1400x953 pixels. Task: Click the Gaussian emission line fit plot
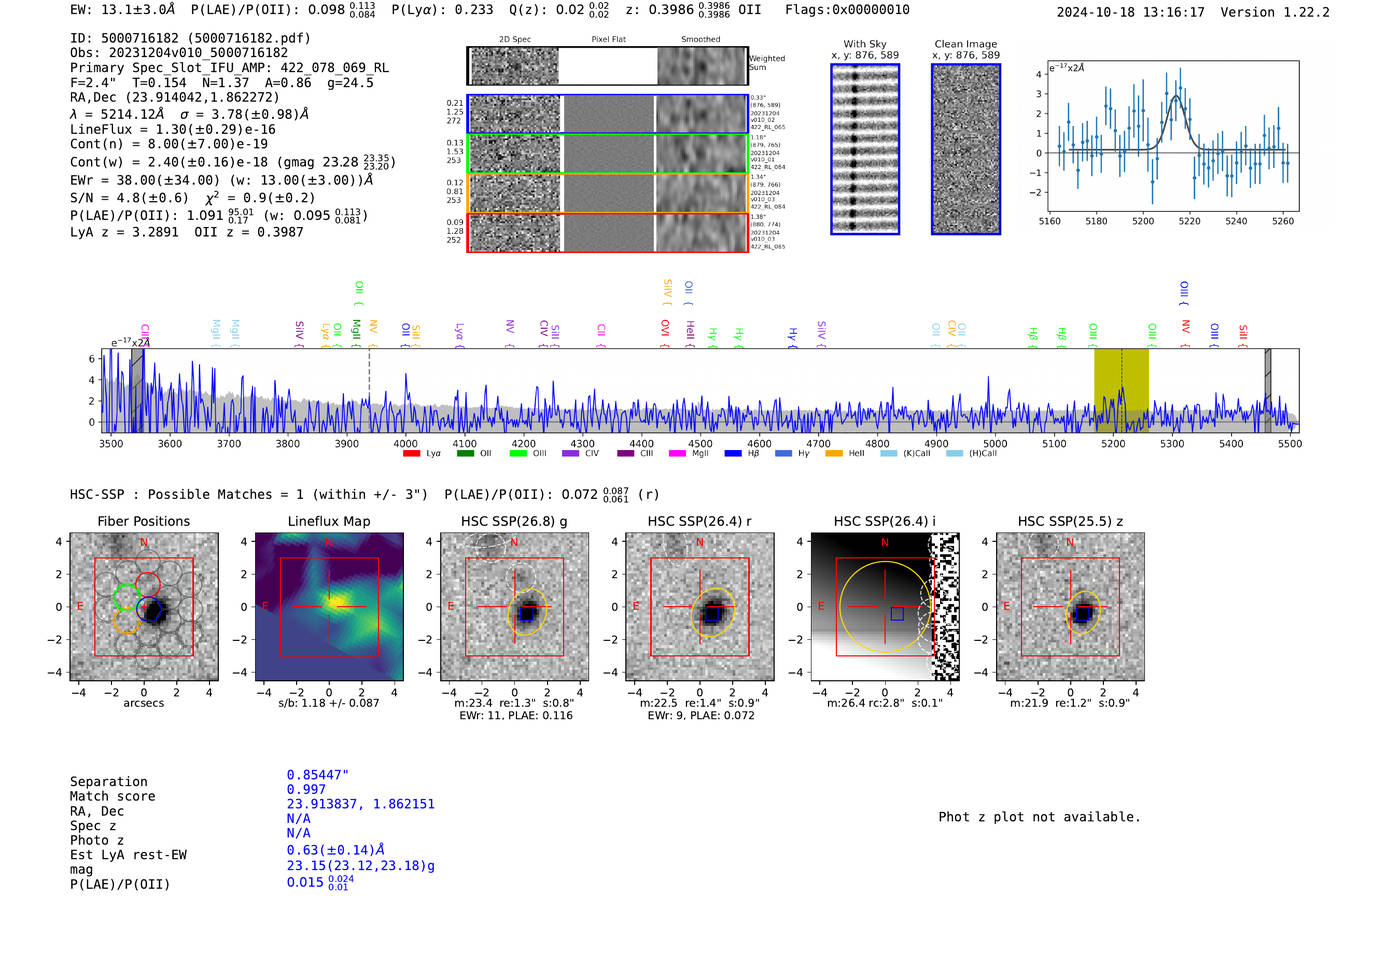click(1171, 137)
